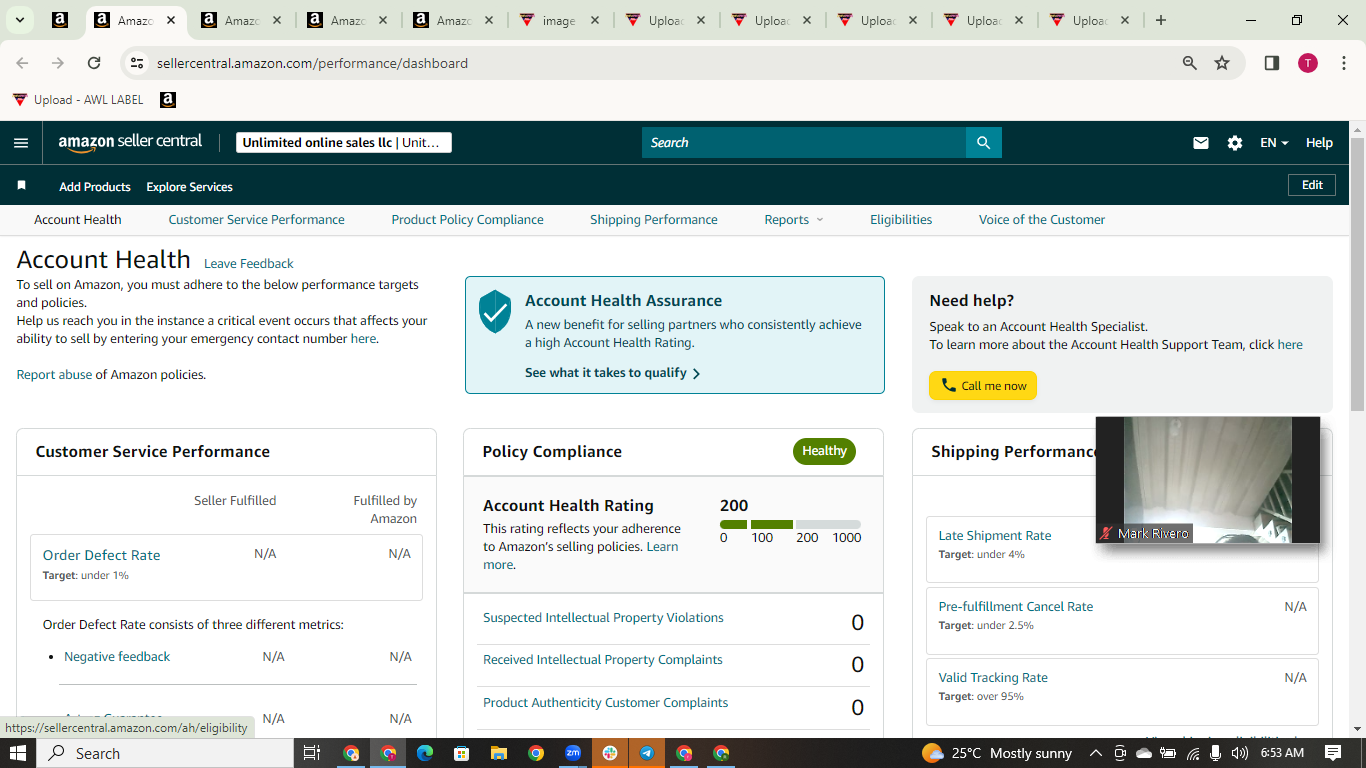Bookmark this page with the star icon

pos(1222,63)
